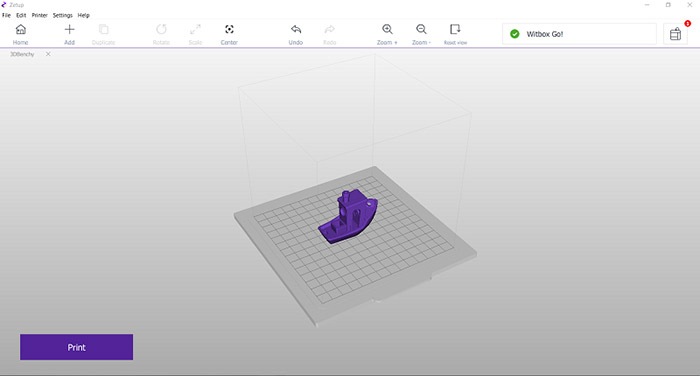Click the greyed Duplicate tool icon
Image resolution: width=700 pixels, height=376 pixels.
pyautogui.click(x=104, y=29)
